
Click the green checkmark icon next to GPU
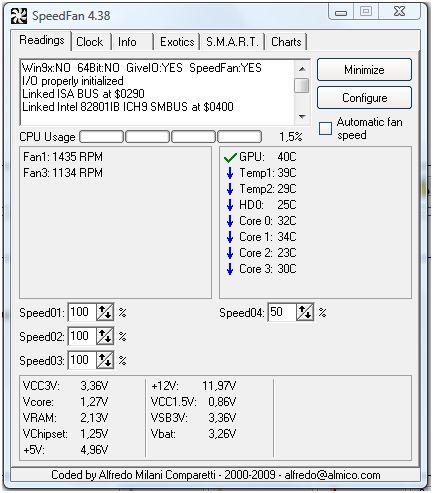point(230,157)
